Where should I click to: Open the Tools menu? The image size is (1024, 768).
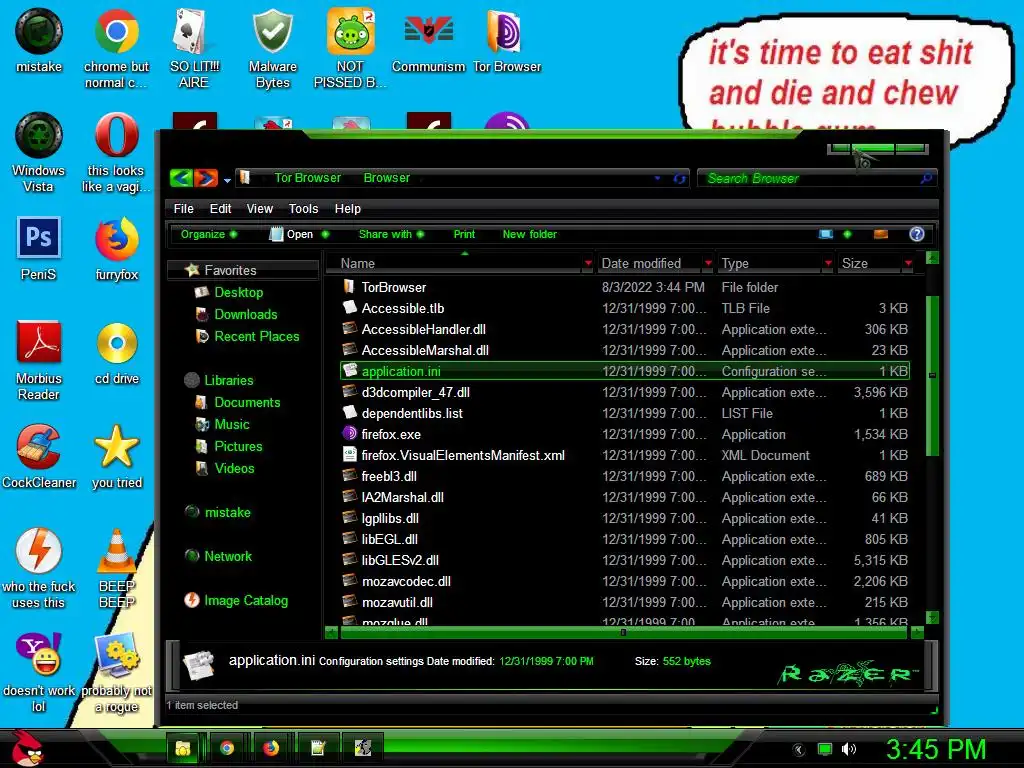point(303,209)
